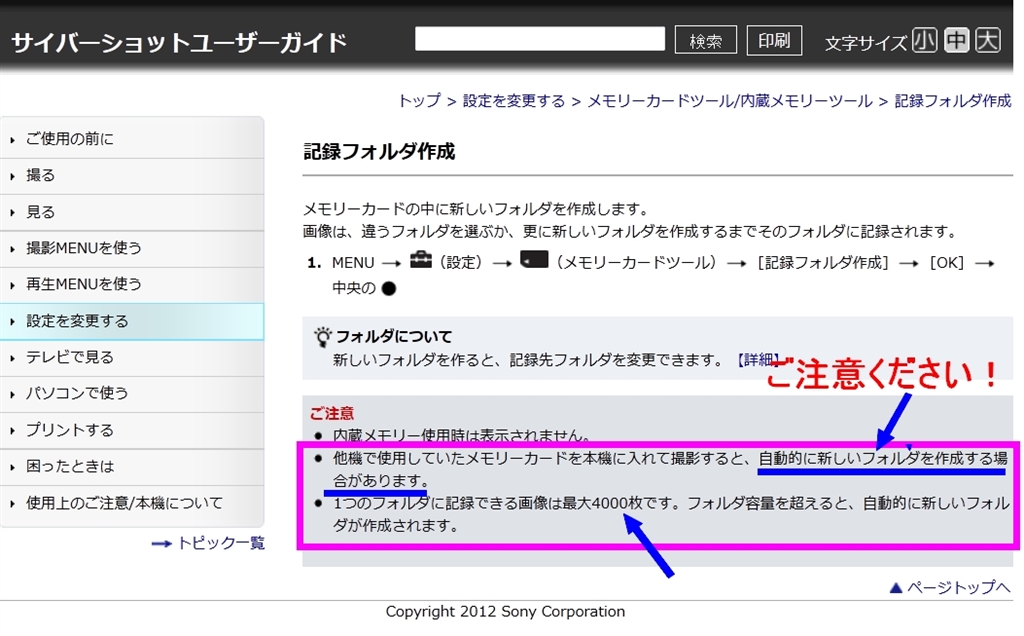Click the 検索 search button

click(705, 40)
